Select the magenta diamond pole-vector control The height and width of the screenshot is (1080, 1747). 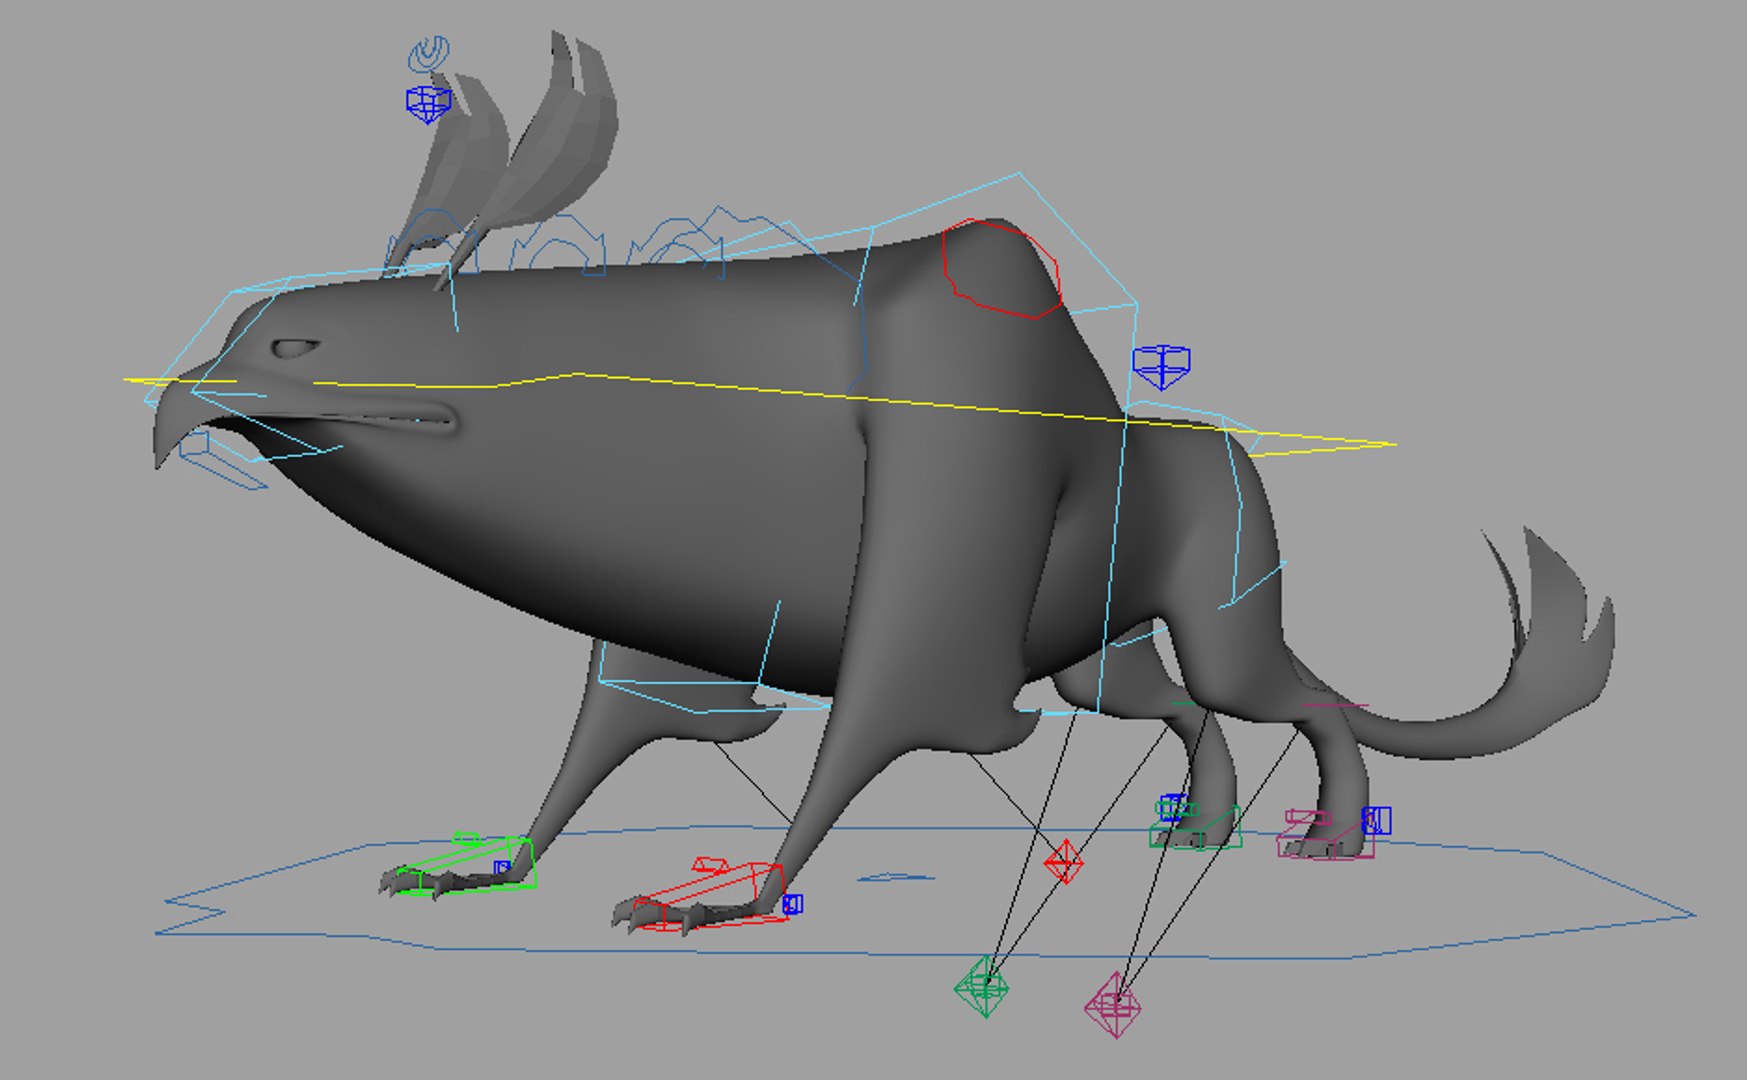[1114, 1004]
